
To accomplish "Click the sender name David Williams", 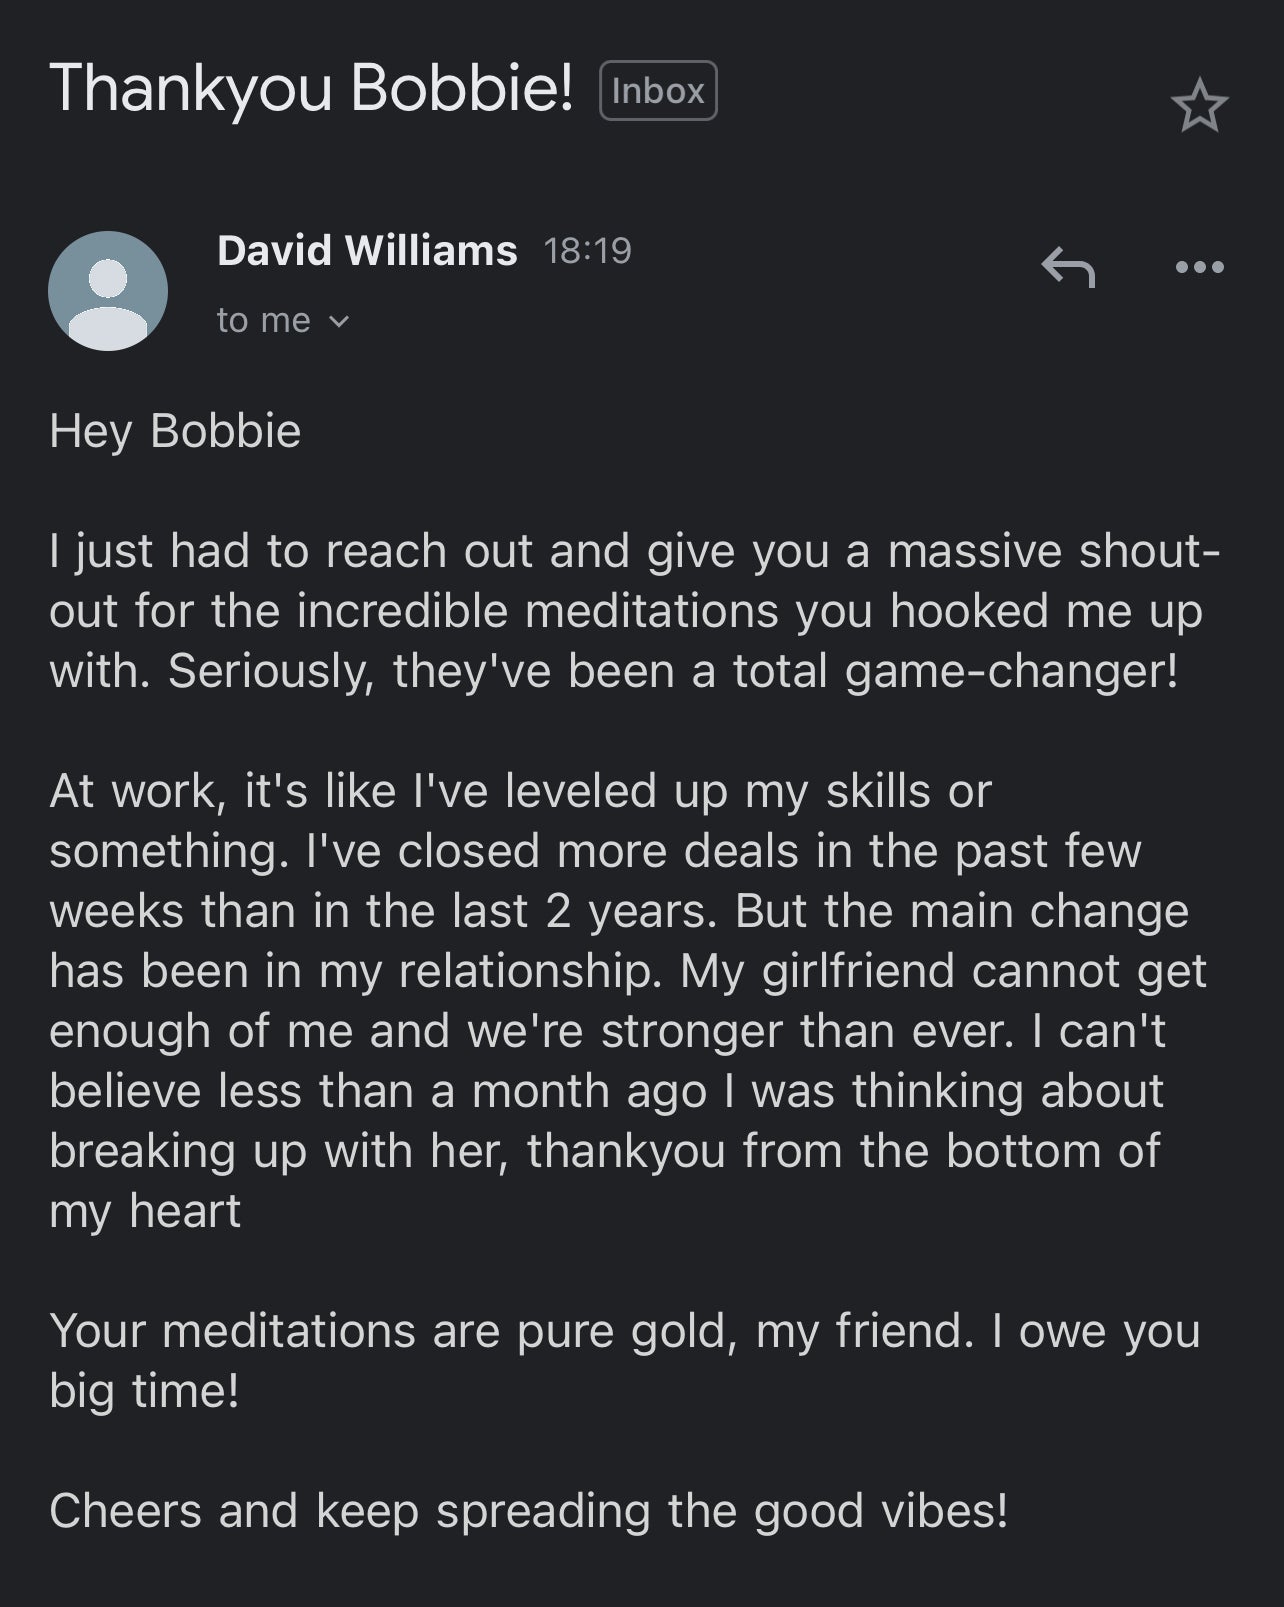I will tap(367, 250).
